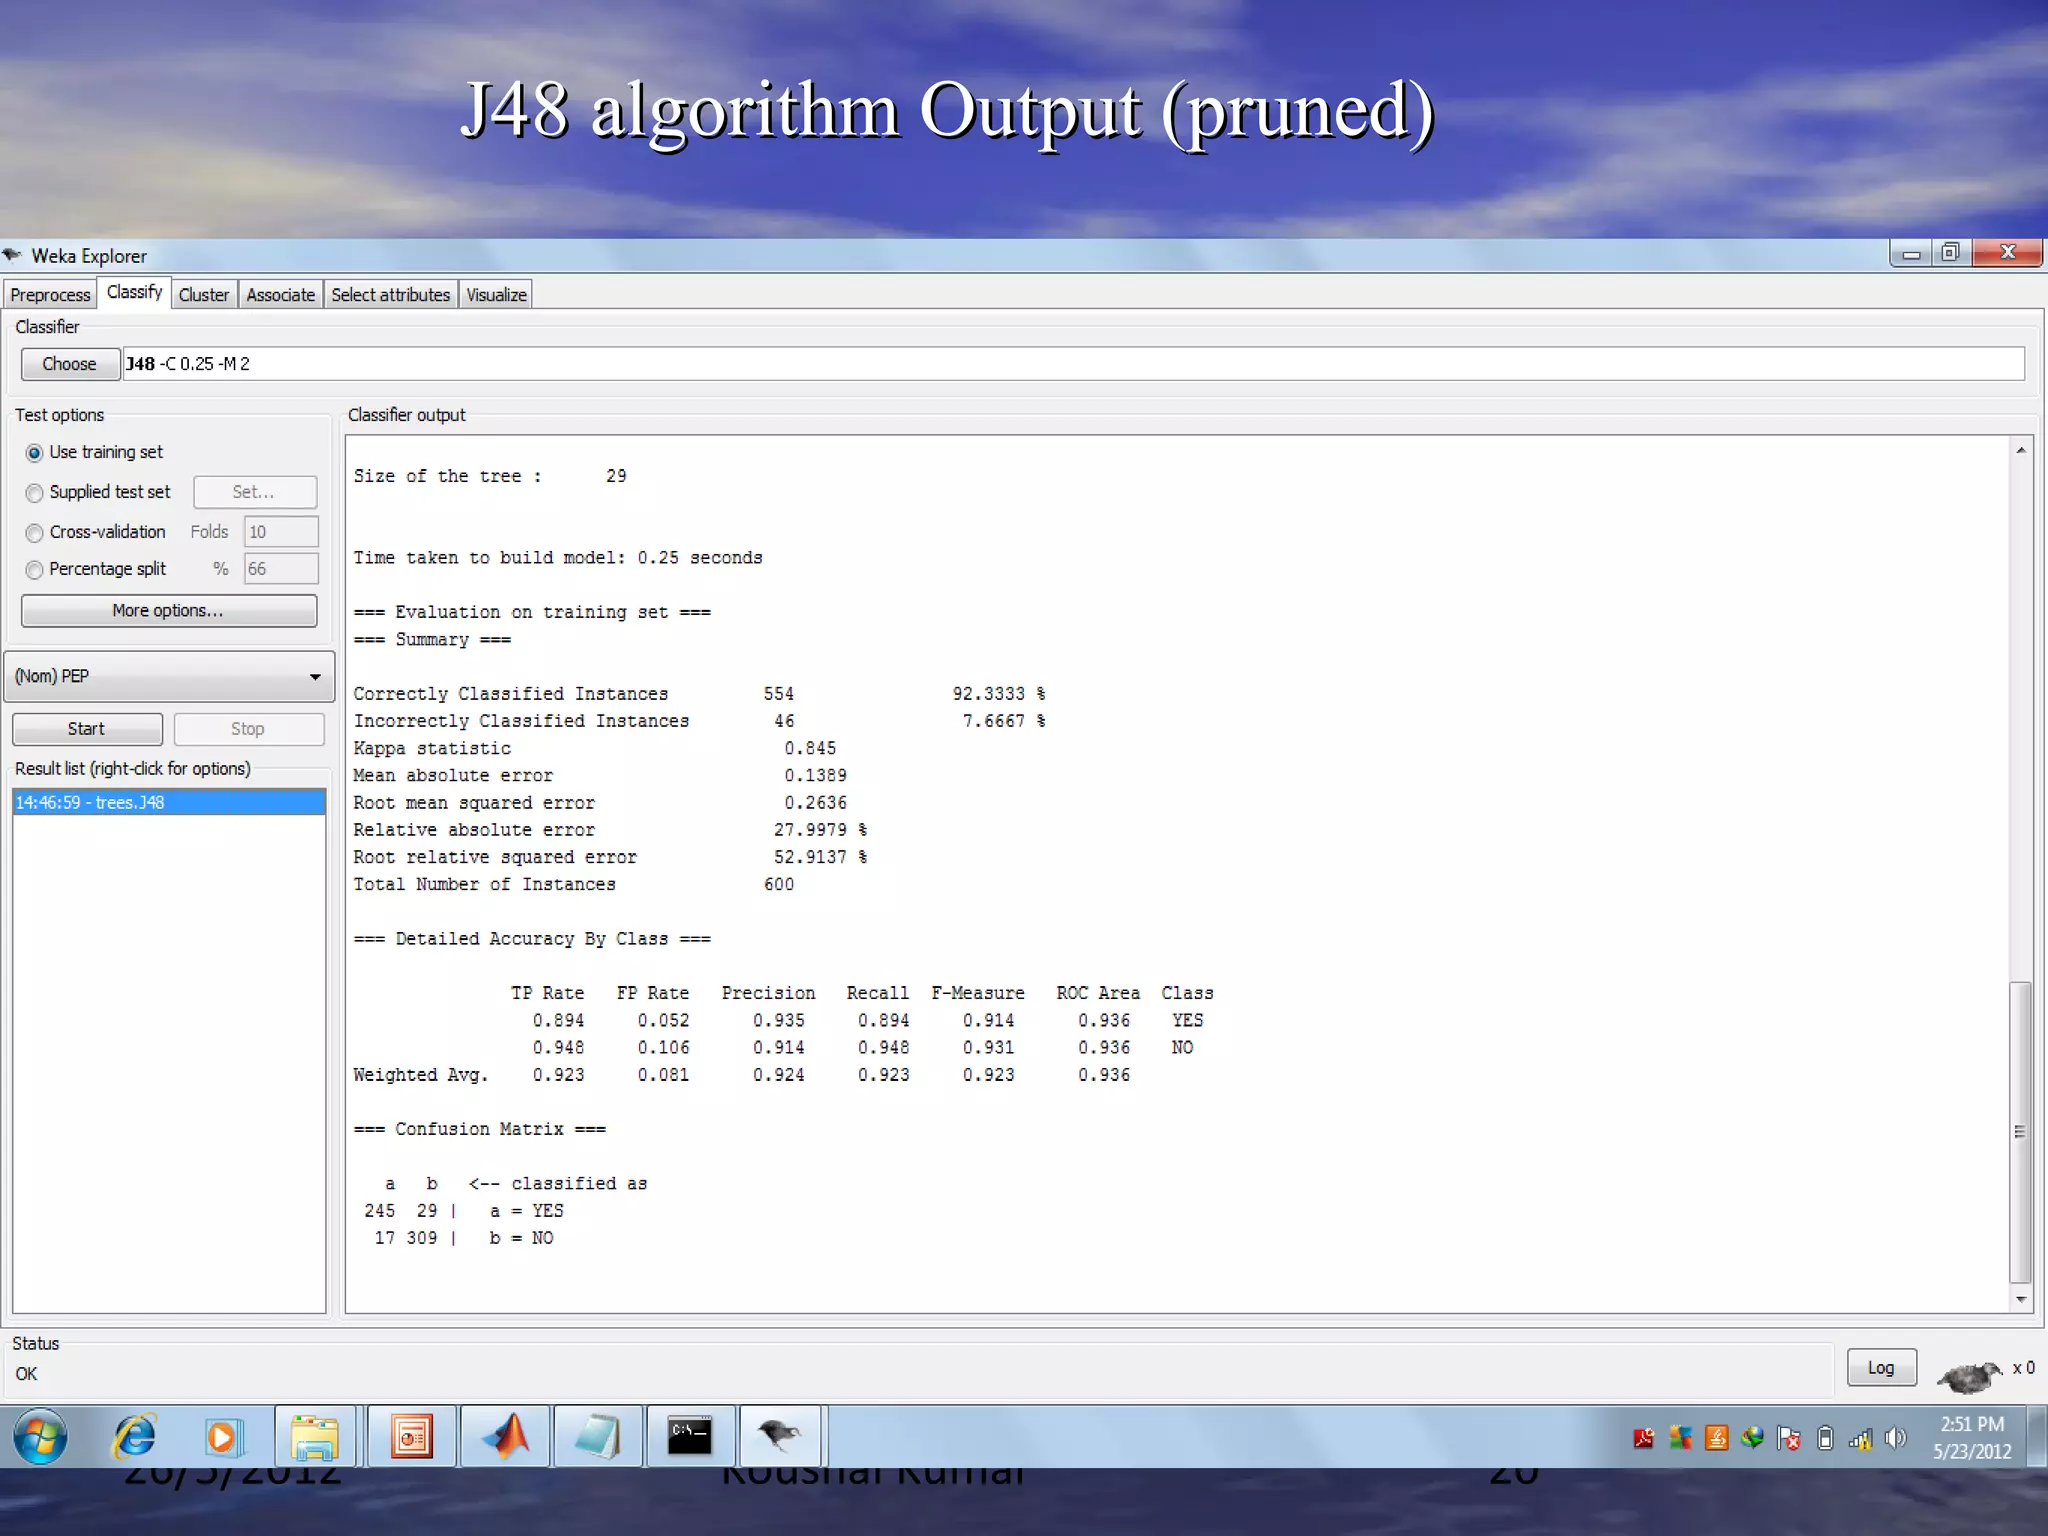Click the colorful puzzle tray icon
This screenshot has height=1536, width=2048.
(1680, 1438)
